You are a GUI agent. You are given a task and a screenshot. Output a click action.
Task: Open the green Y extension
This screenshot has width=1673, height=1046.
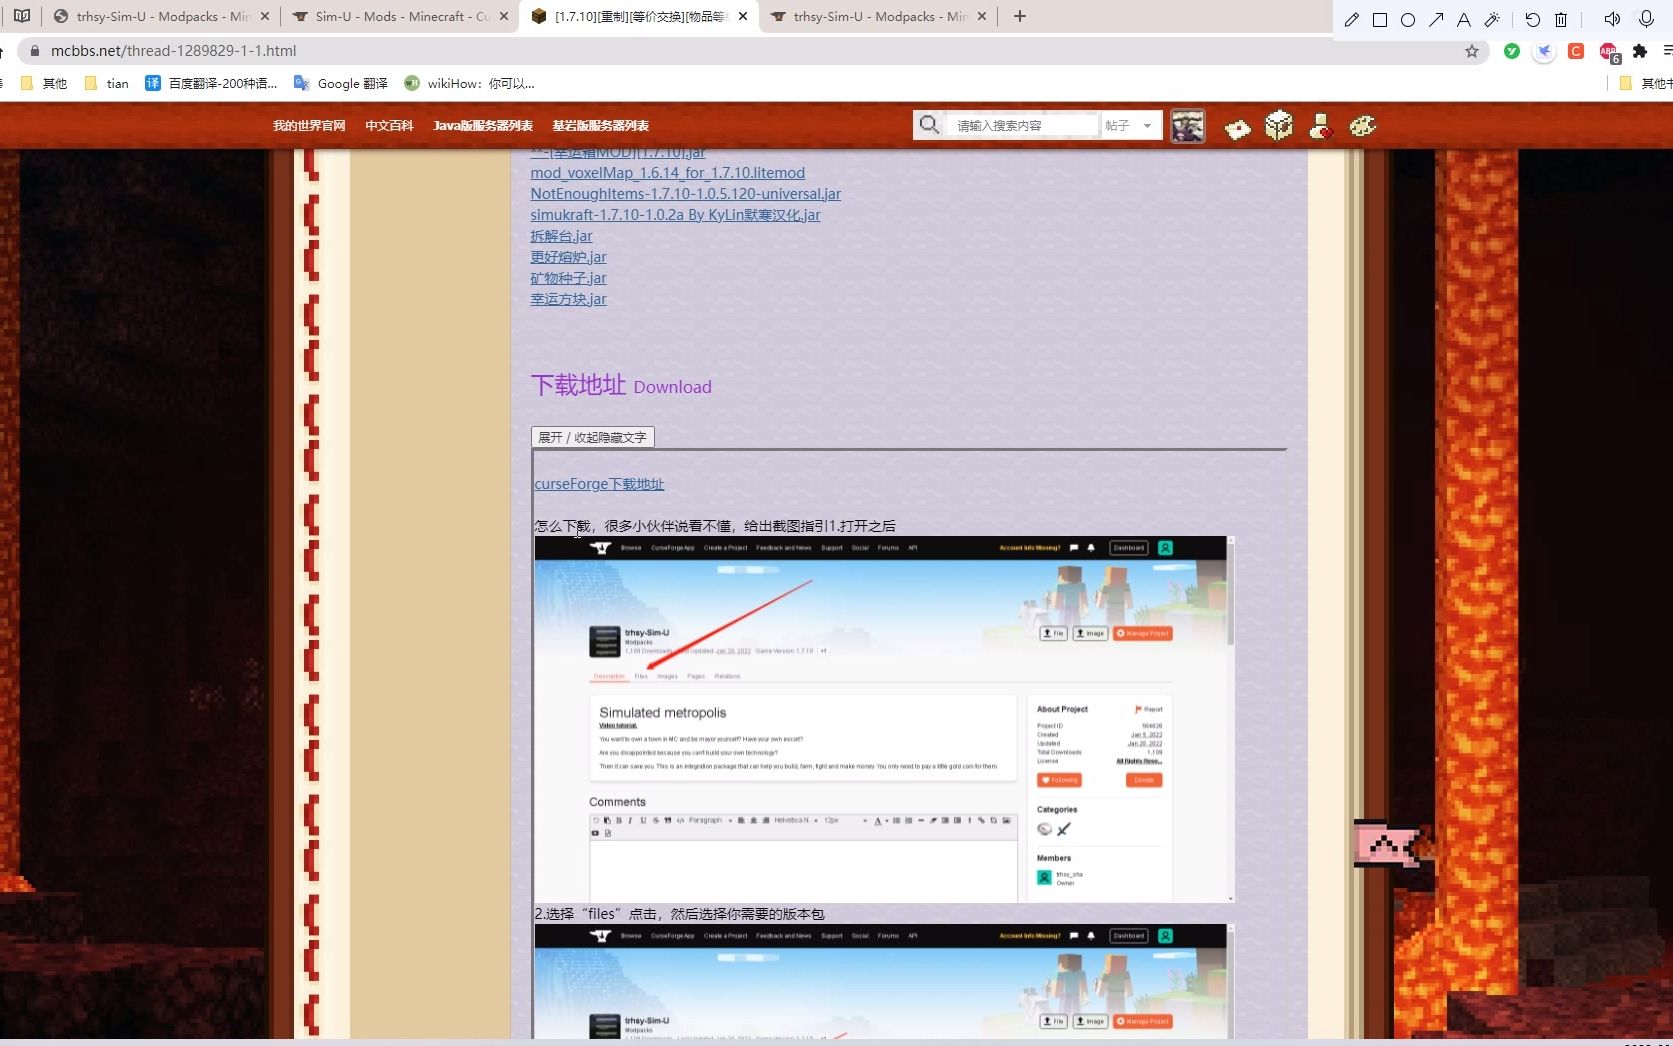pyautogui.click(x=1512, y=51)
